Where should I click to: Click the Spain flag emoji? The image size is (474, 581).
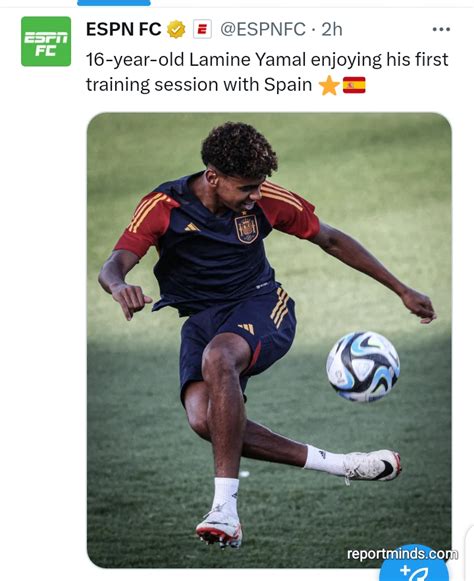coord(354,85)
